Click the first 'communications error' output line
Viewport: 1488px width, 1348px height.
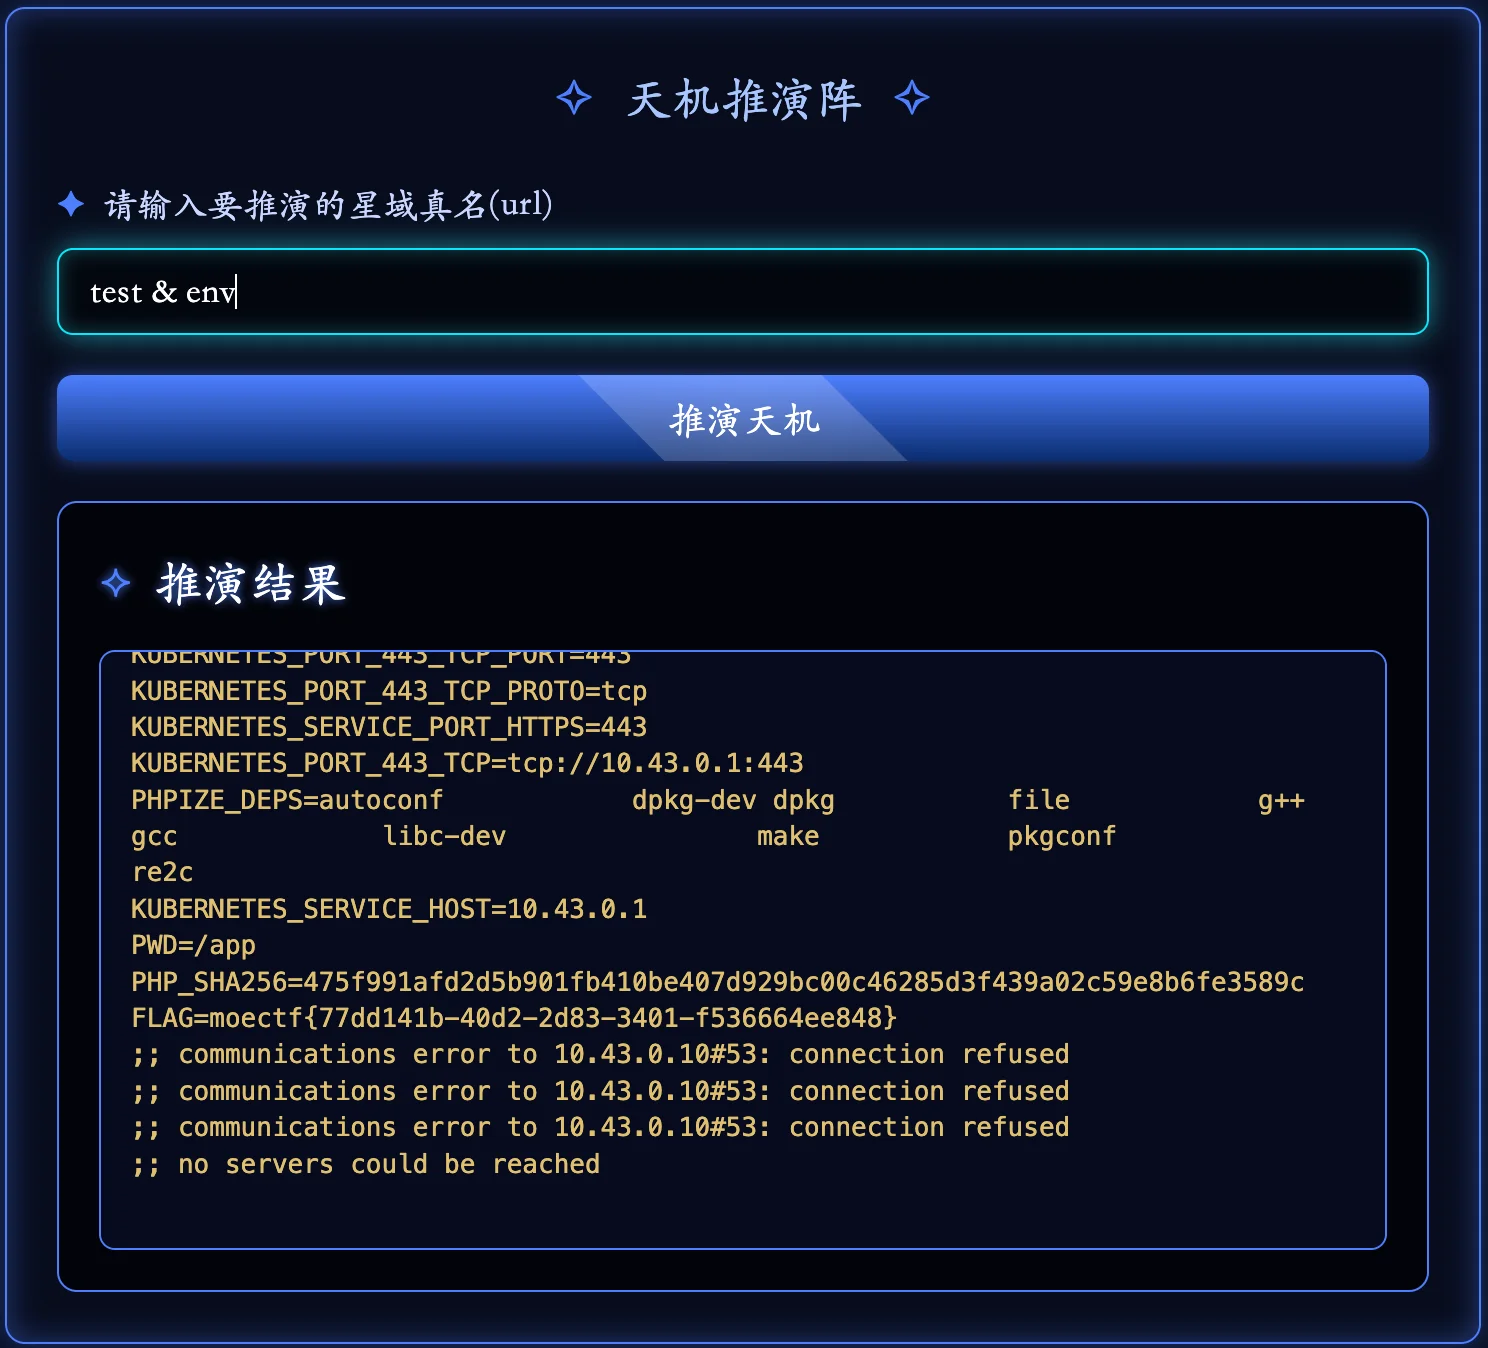[600, 1054]
